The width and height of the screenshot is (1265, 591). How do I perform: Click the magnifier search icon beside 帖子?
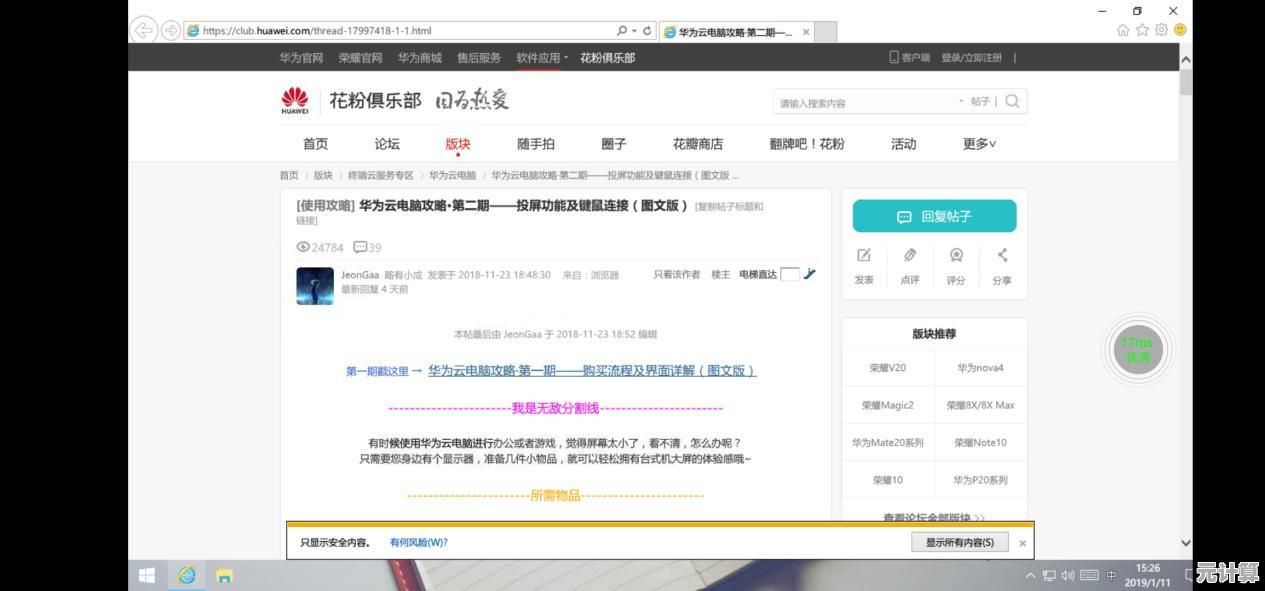(1012, 101)
